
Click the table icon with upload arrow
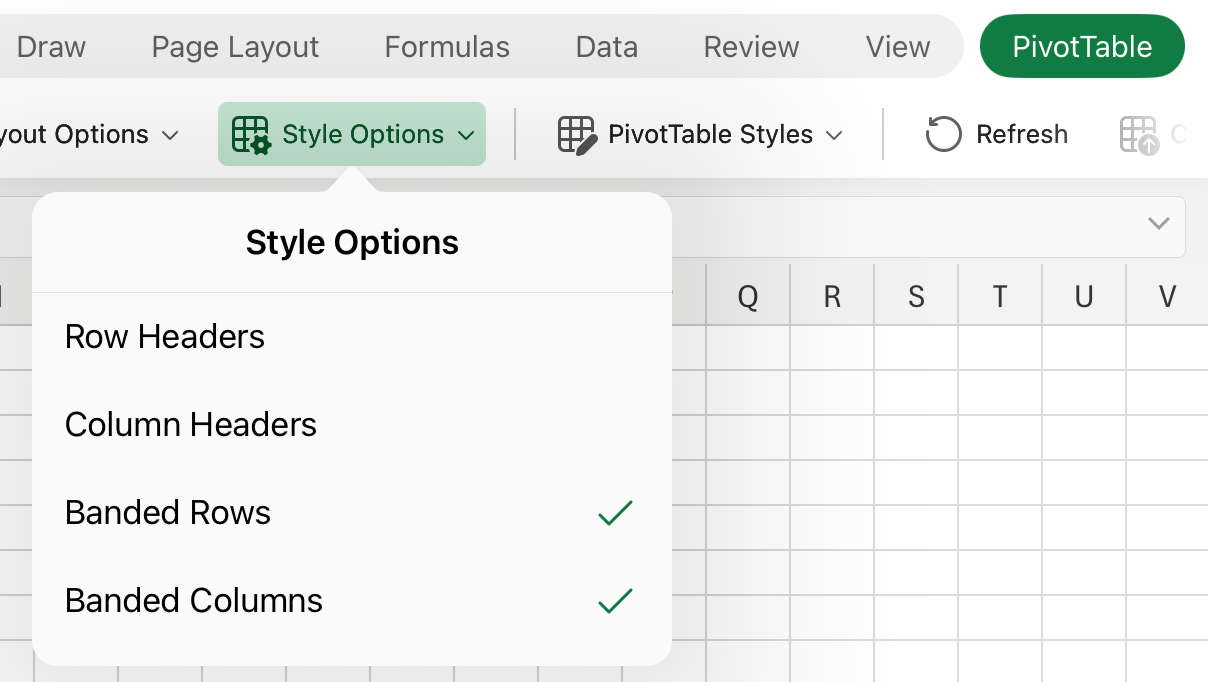(1137, 133)
